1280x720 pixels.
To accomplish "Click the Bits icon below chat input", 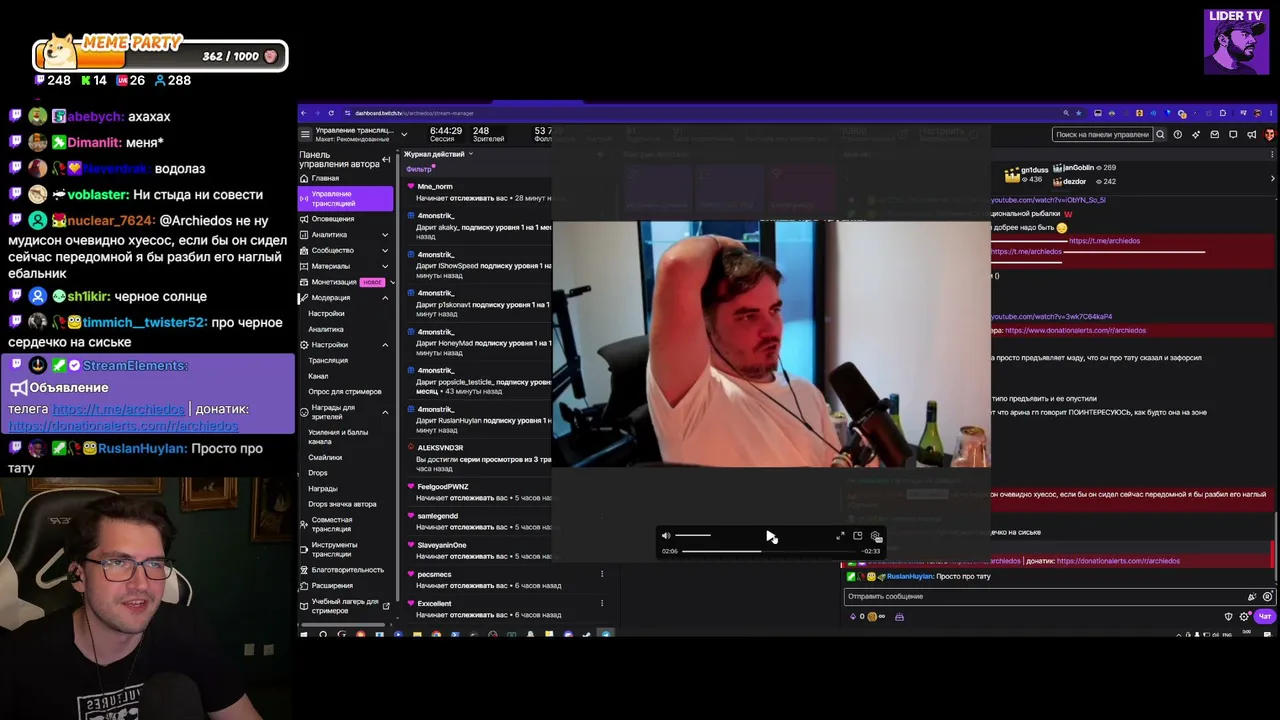I will click(853, 616).
